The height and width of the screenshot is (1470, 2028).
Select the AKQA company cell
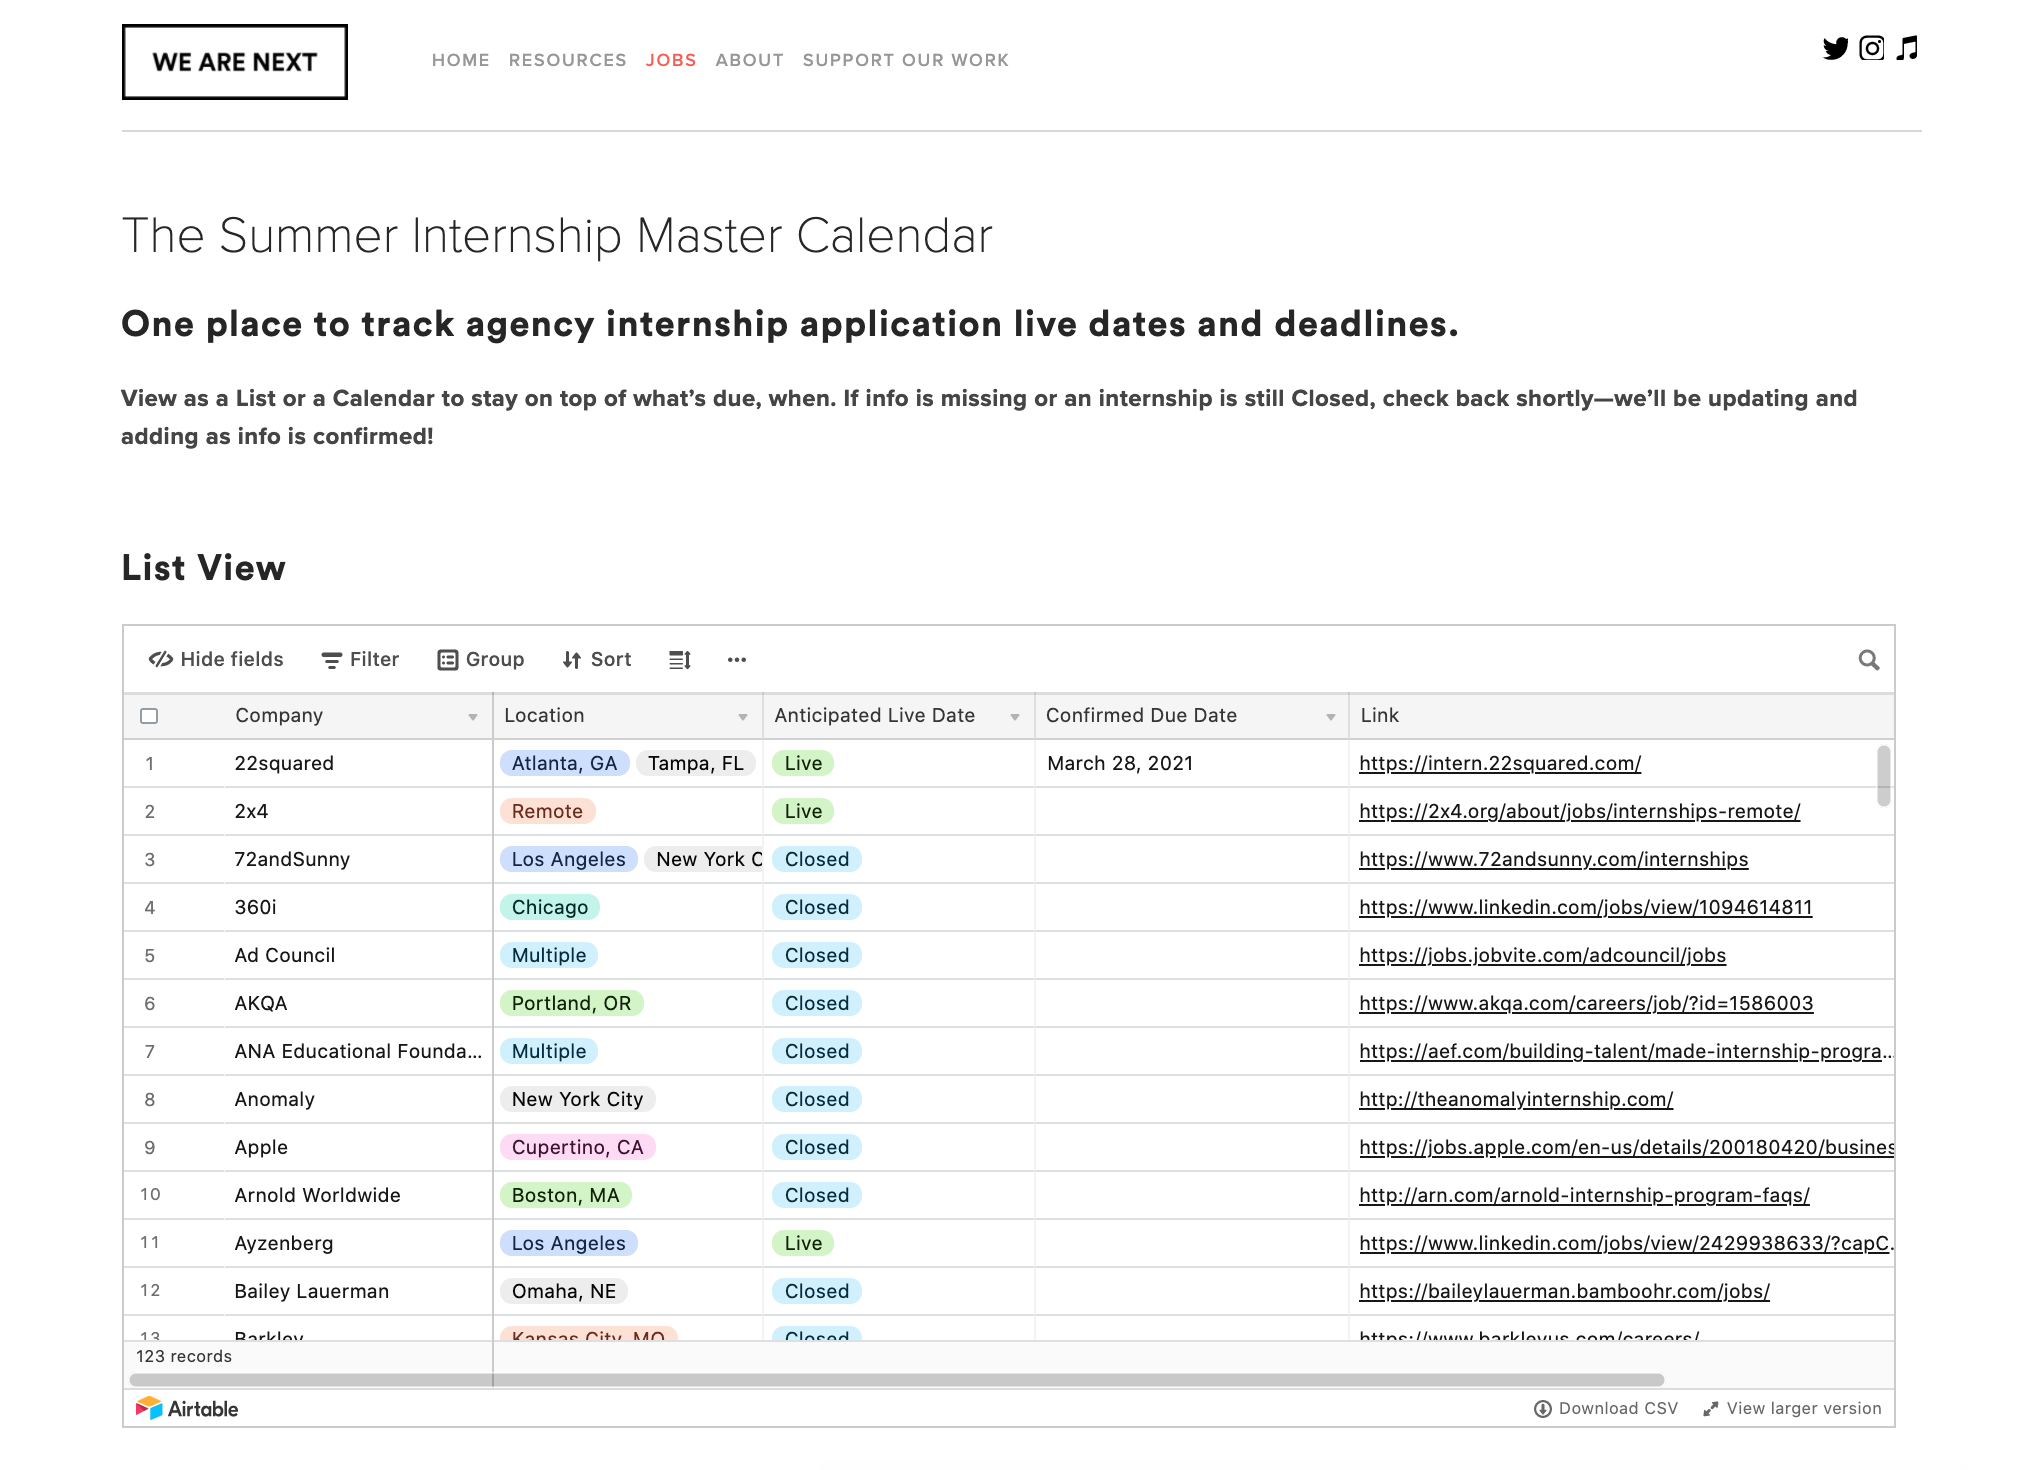tap(358, 1003)
